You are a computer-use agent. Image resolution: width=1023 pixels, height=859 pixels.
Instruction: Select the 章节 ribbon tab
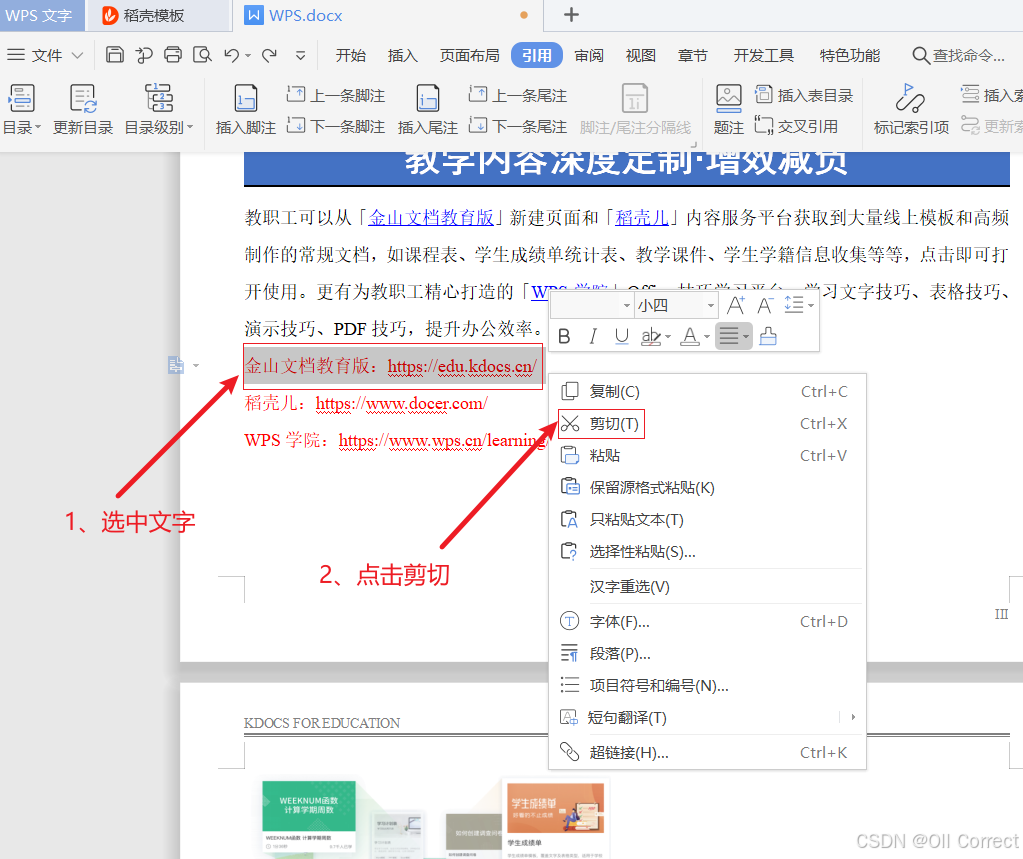(692, 55)
